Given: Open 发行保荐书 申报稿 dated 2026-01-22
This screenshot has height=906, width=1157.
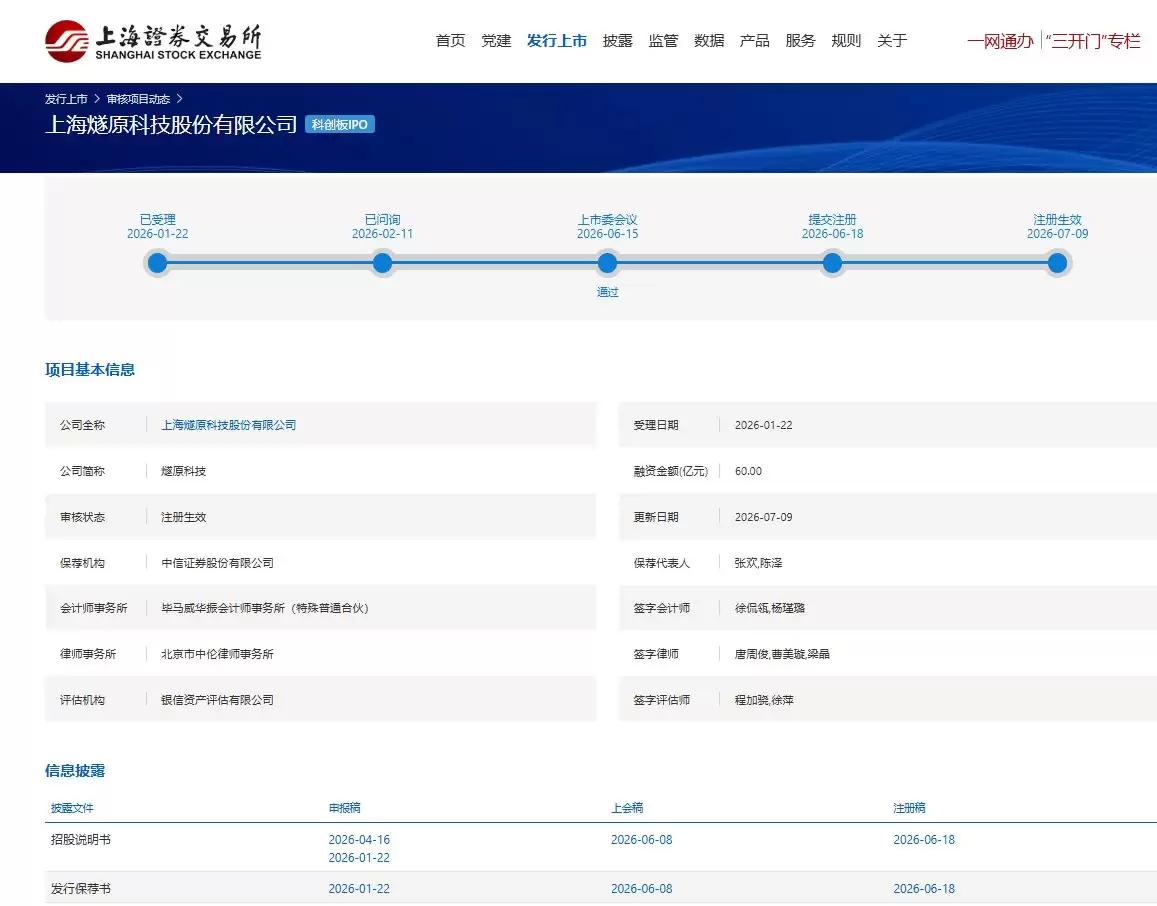Looking at the screenshot, I should pyautogui.click(x=359, y=889).
